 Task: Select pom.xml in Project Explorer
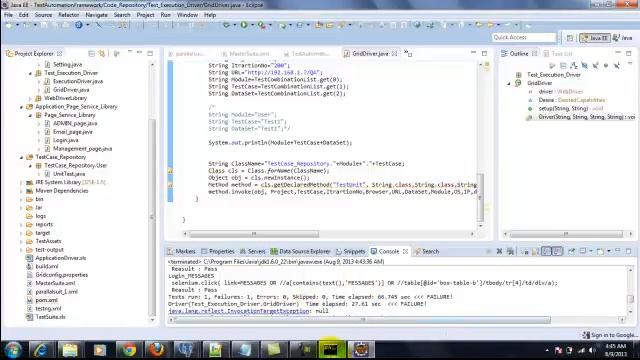[46, 300]
